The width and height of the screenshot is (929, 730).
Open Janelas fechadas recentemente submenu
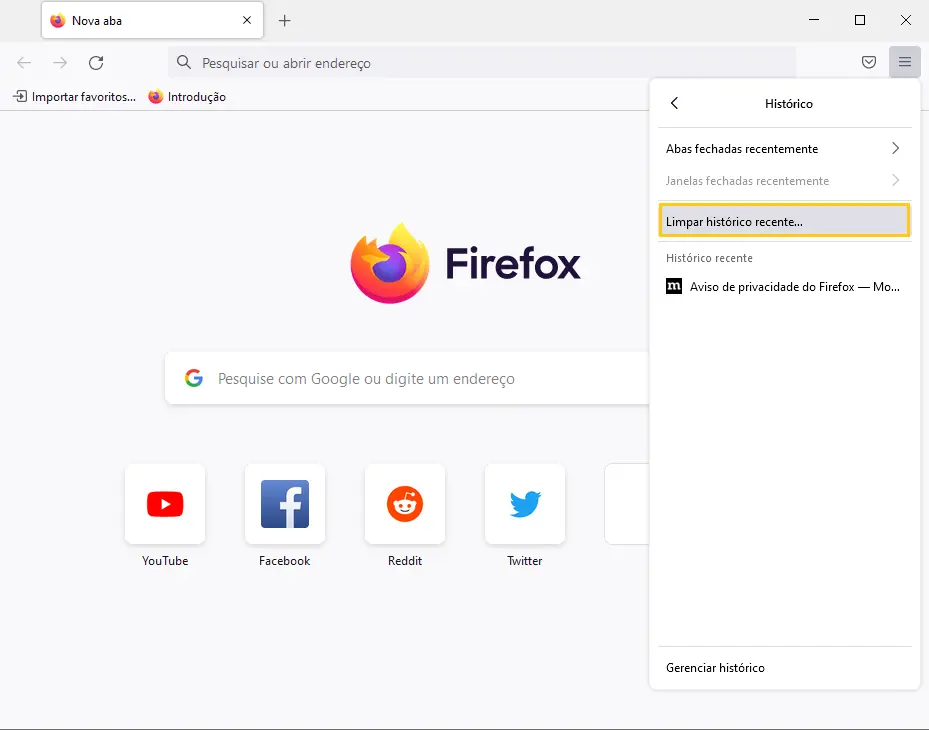coord(784,181)
